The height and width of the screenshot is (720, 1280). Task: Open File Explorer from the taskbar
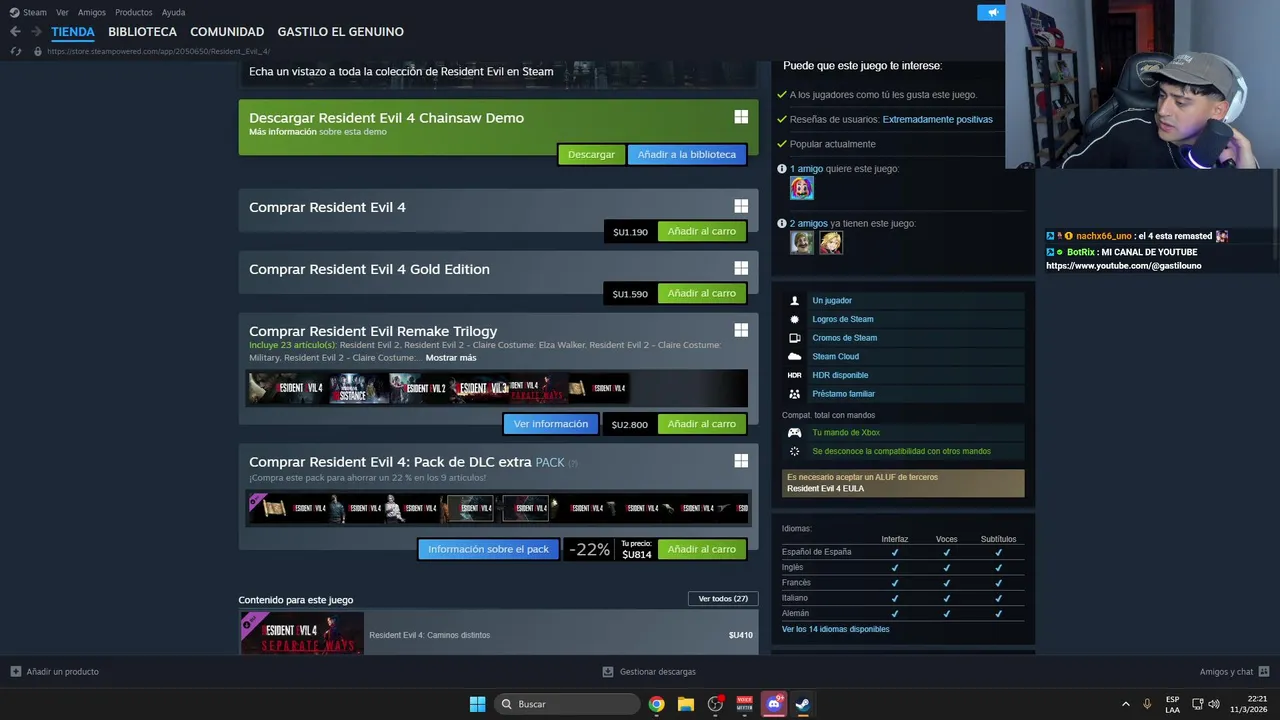click(x=686, y=704)
